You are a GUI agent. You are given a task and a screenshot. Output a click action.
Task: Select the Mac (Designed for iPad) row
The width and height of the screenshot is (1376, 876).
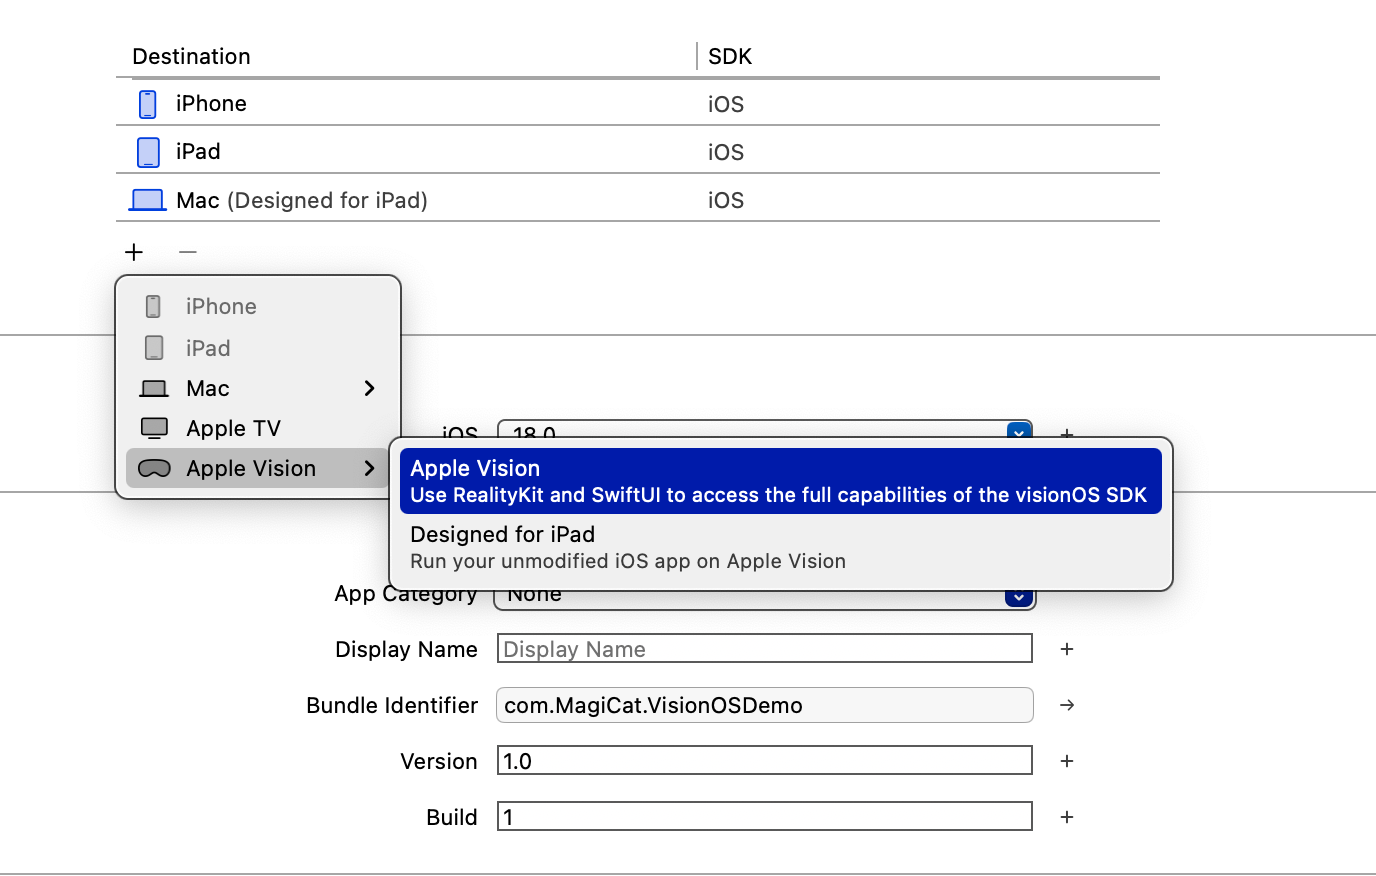638,200
